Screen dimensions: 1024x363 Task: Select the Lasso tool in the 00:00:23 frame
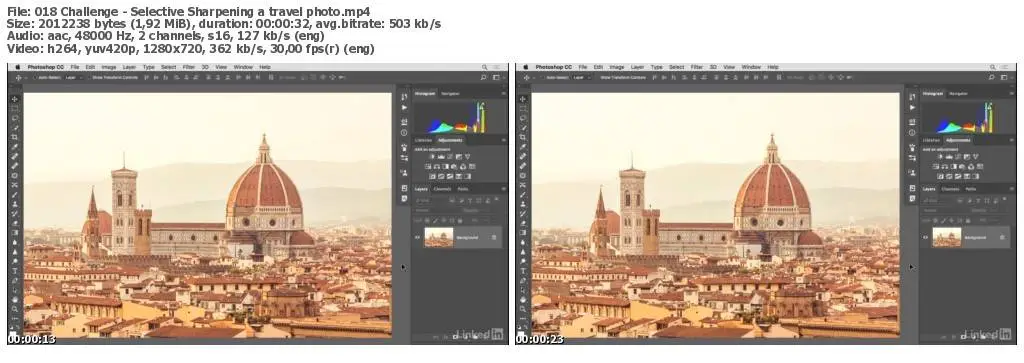pos(522,118)
